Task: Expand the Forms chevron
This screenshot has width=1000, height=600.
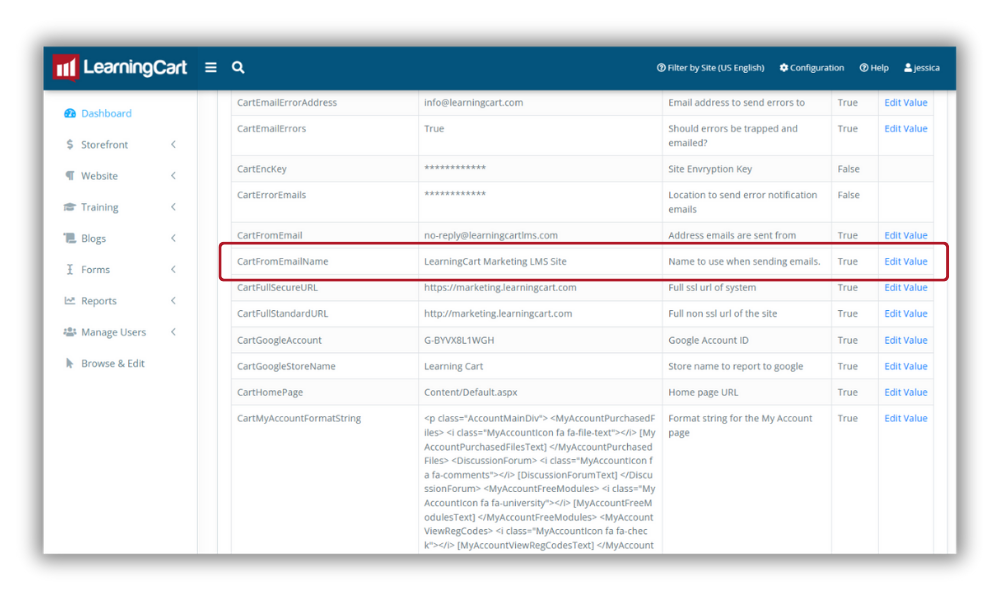Action: tap(173, 269)
